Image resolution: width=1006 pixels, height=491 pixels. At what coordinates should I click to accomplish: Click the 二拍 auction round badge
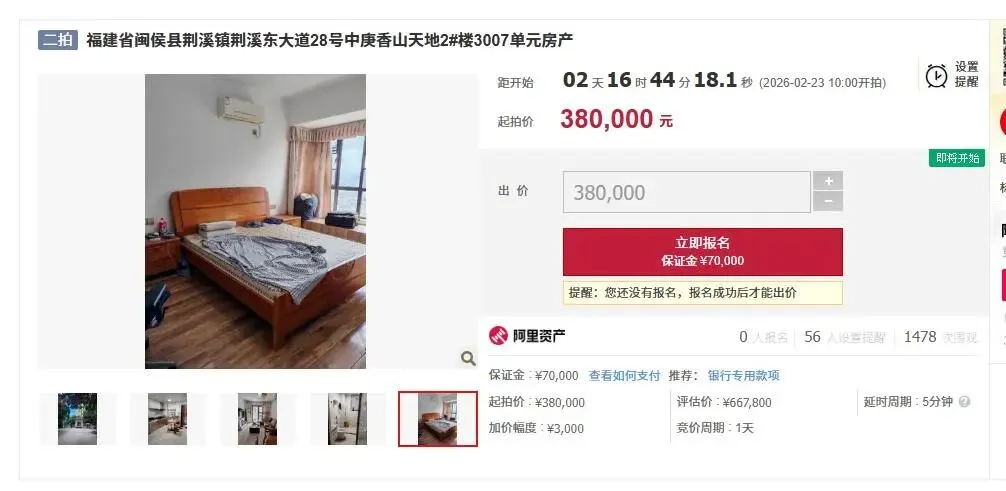pos(58,40)
